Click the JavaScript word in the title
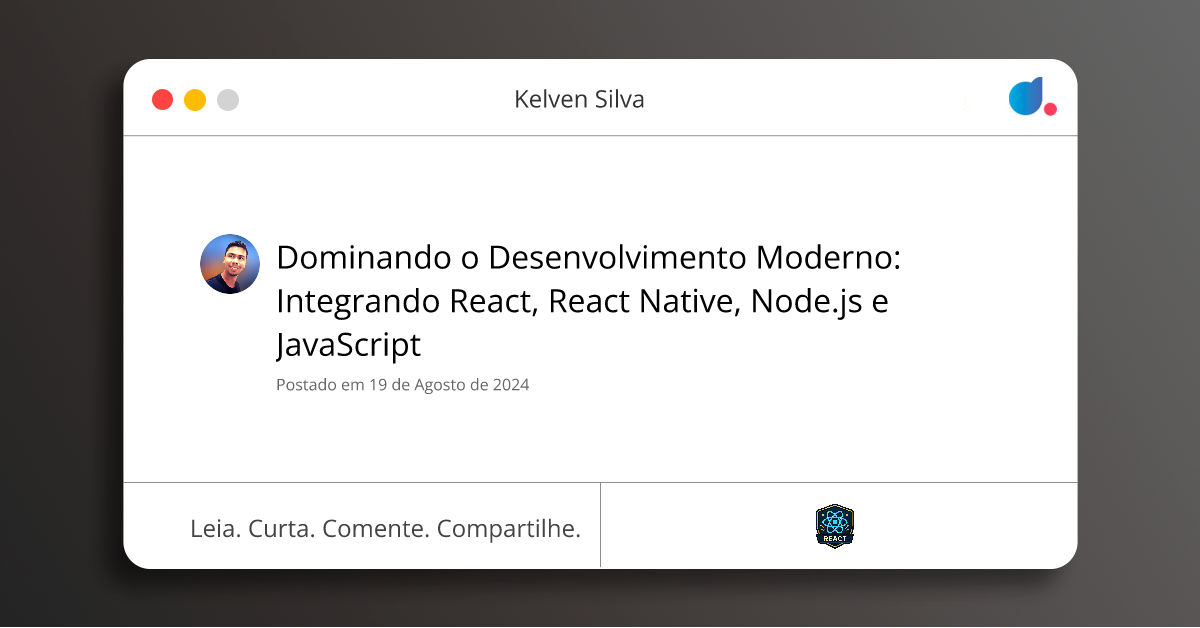 click(349, 344)
